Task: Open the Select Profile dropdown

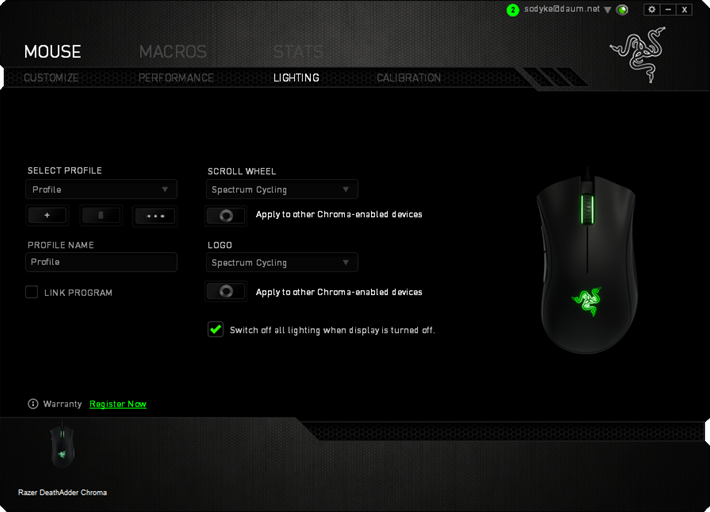Action: [x=101, y=189]
